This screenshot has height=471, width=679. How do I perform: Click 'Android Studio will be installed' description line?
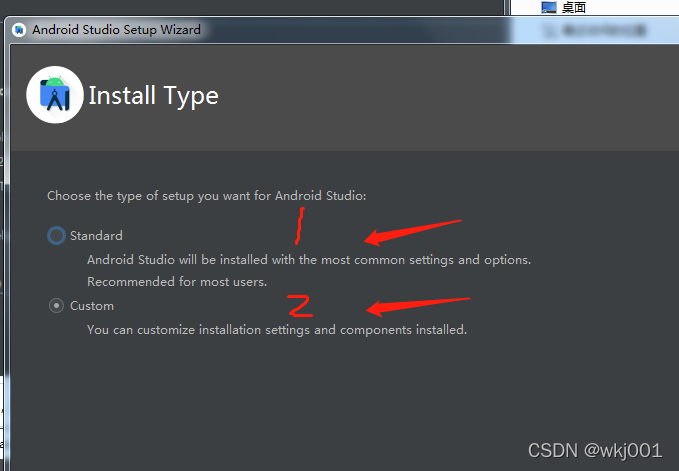click(309, 260)
